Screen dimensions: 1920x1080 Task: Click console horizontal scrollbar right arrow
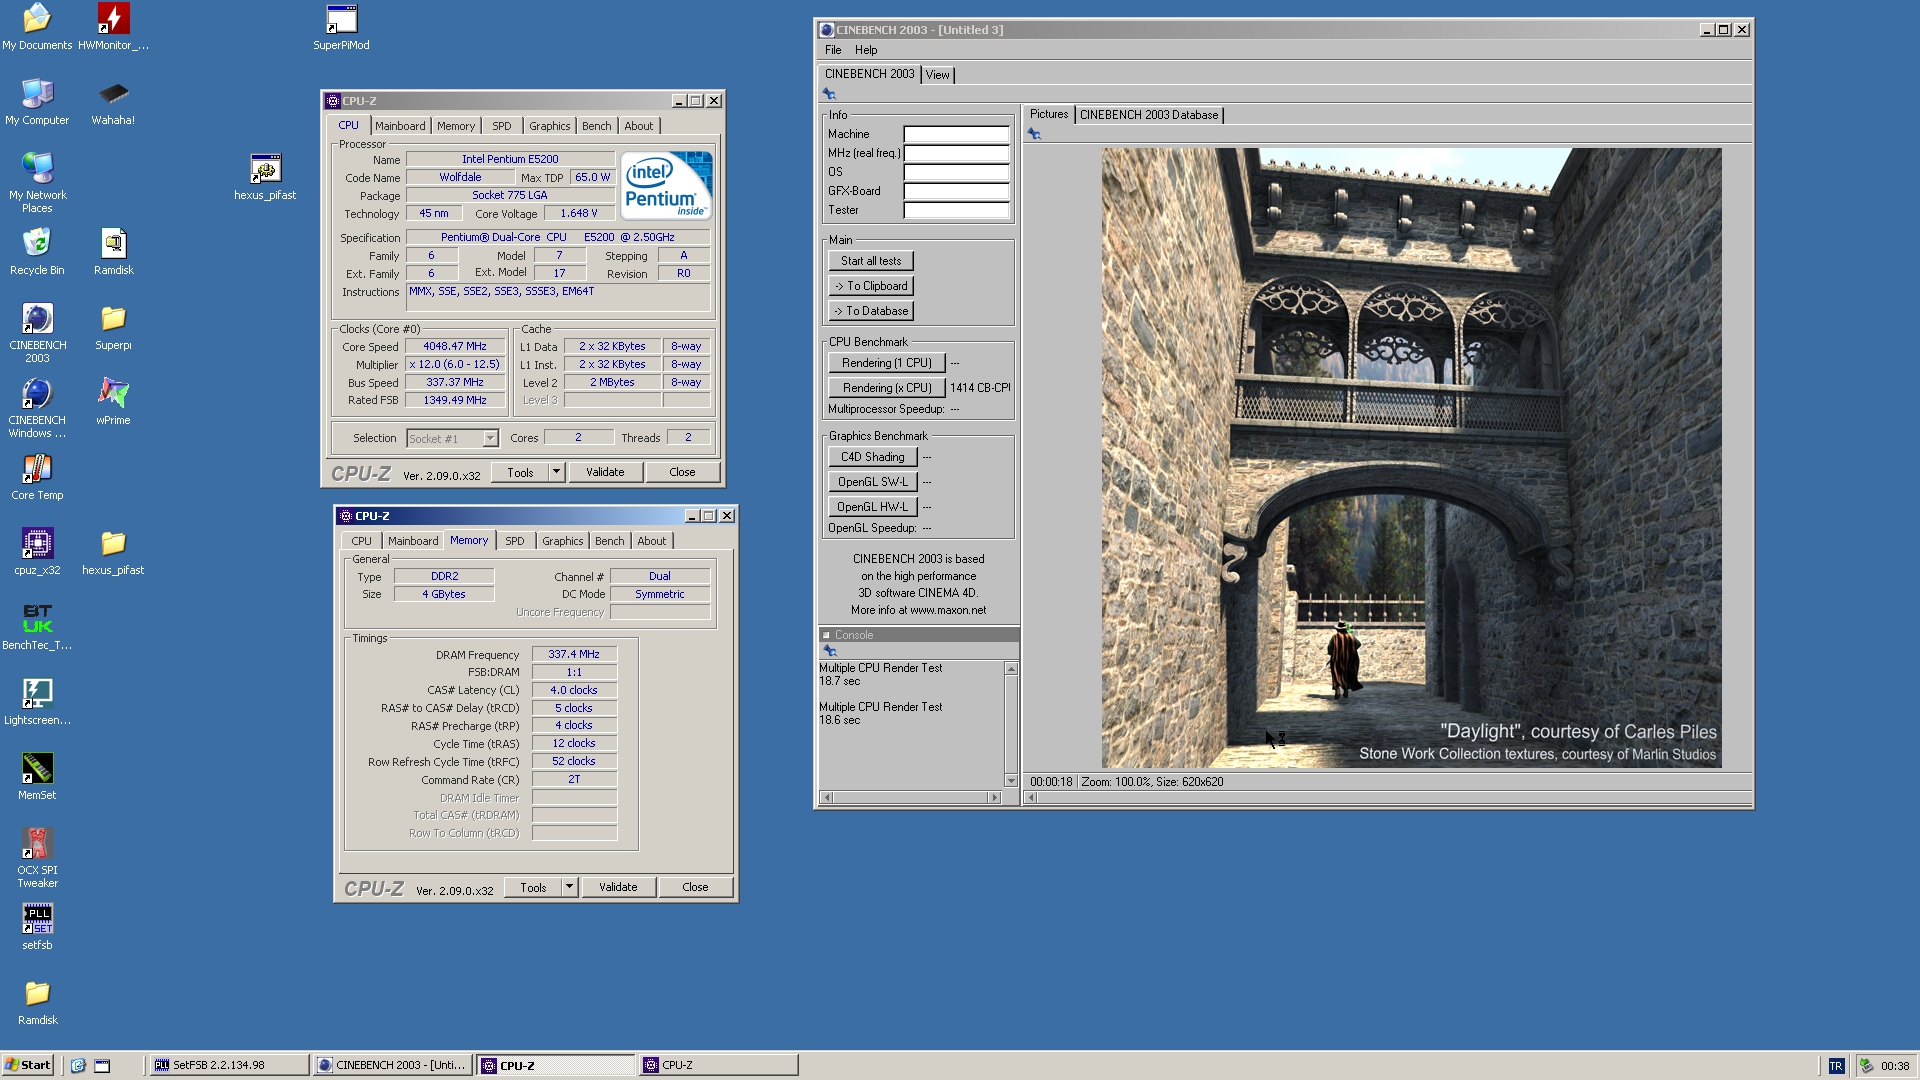coord(994,798)
